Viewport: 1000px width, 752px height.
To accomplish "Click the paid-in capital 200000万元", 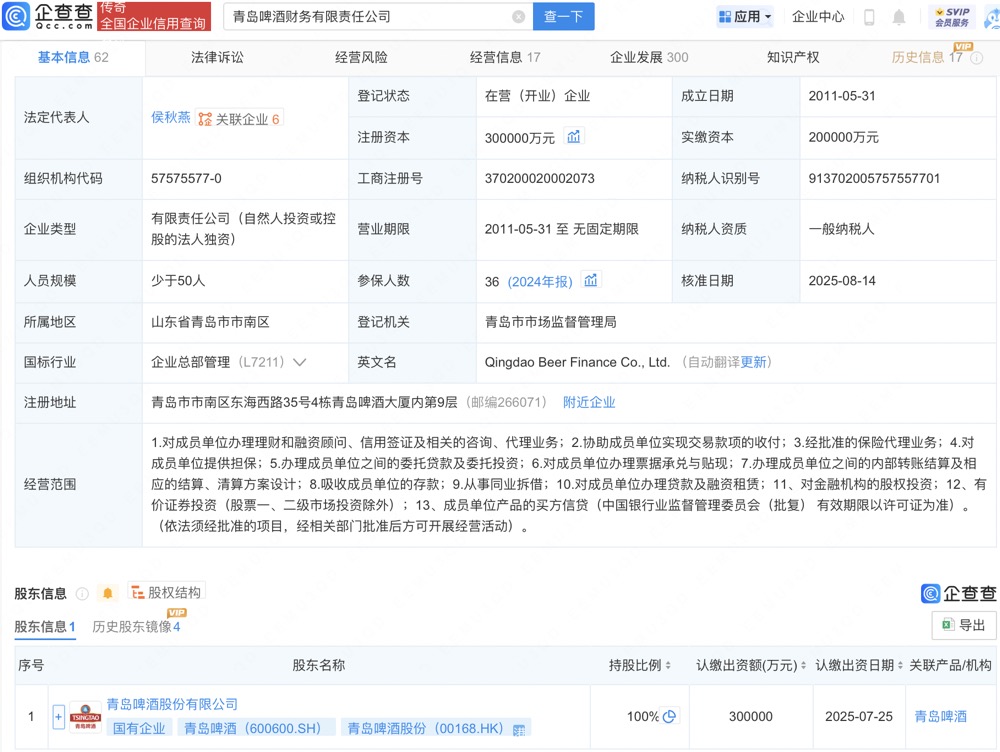I will click(843, 137).
